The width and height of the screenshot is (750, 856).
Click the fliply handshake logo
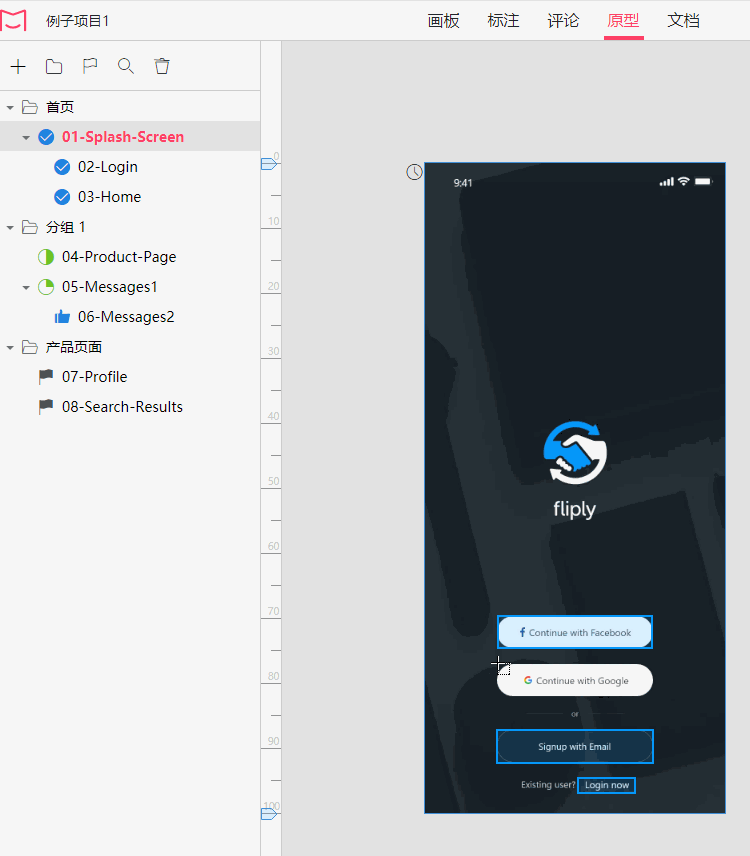(x=575, y=453)
